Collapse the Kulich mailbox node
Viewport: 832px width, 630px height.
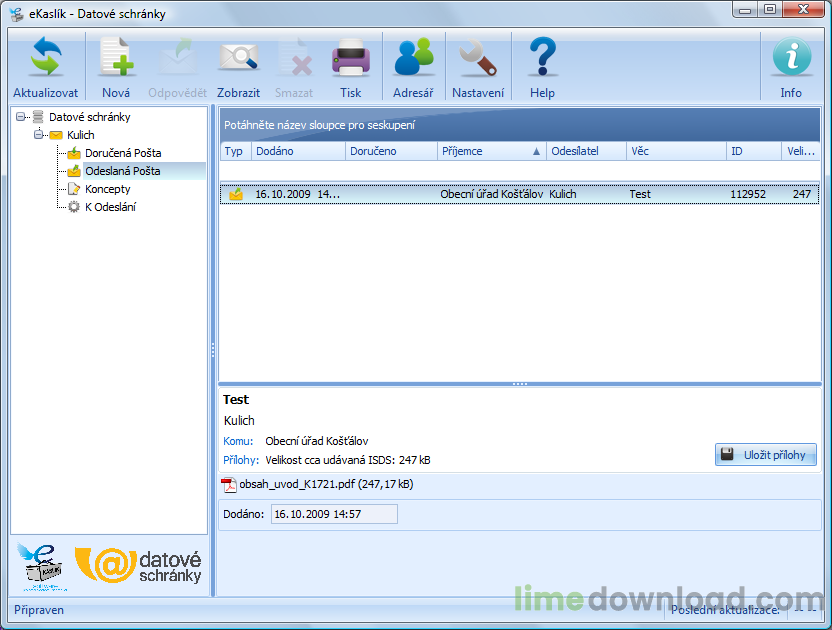point(38,134)
